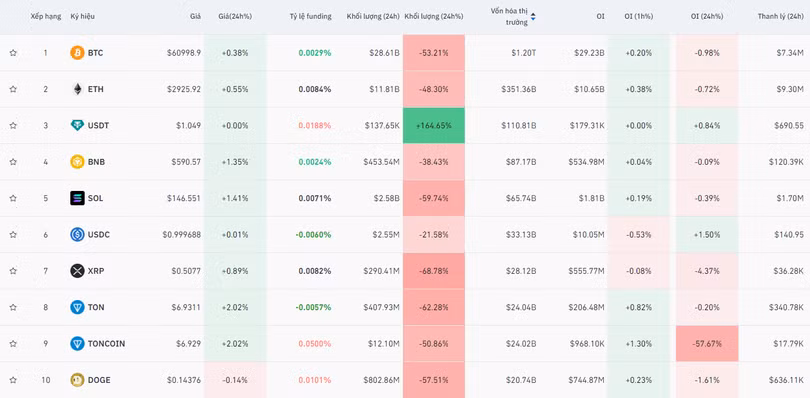This screenshot has width=810, height=398.
Task: Click the TON coin icon
Action: click(77, 307)
